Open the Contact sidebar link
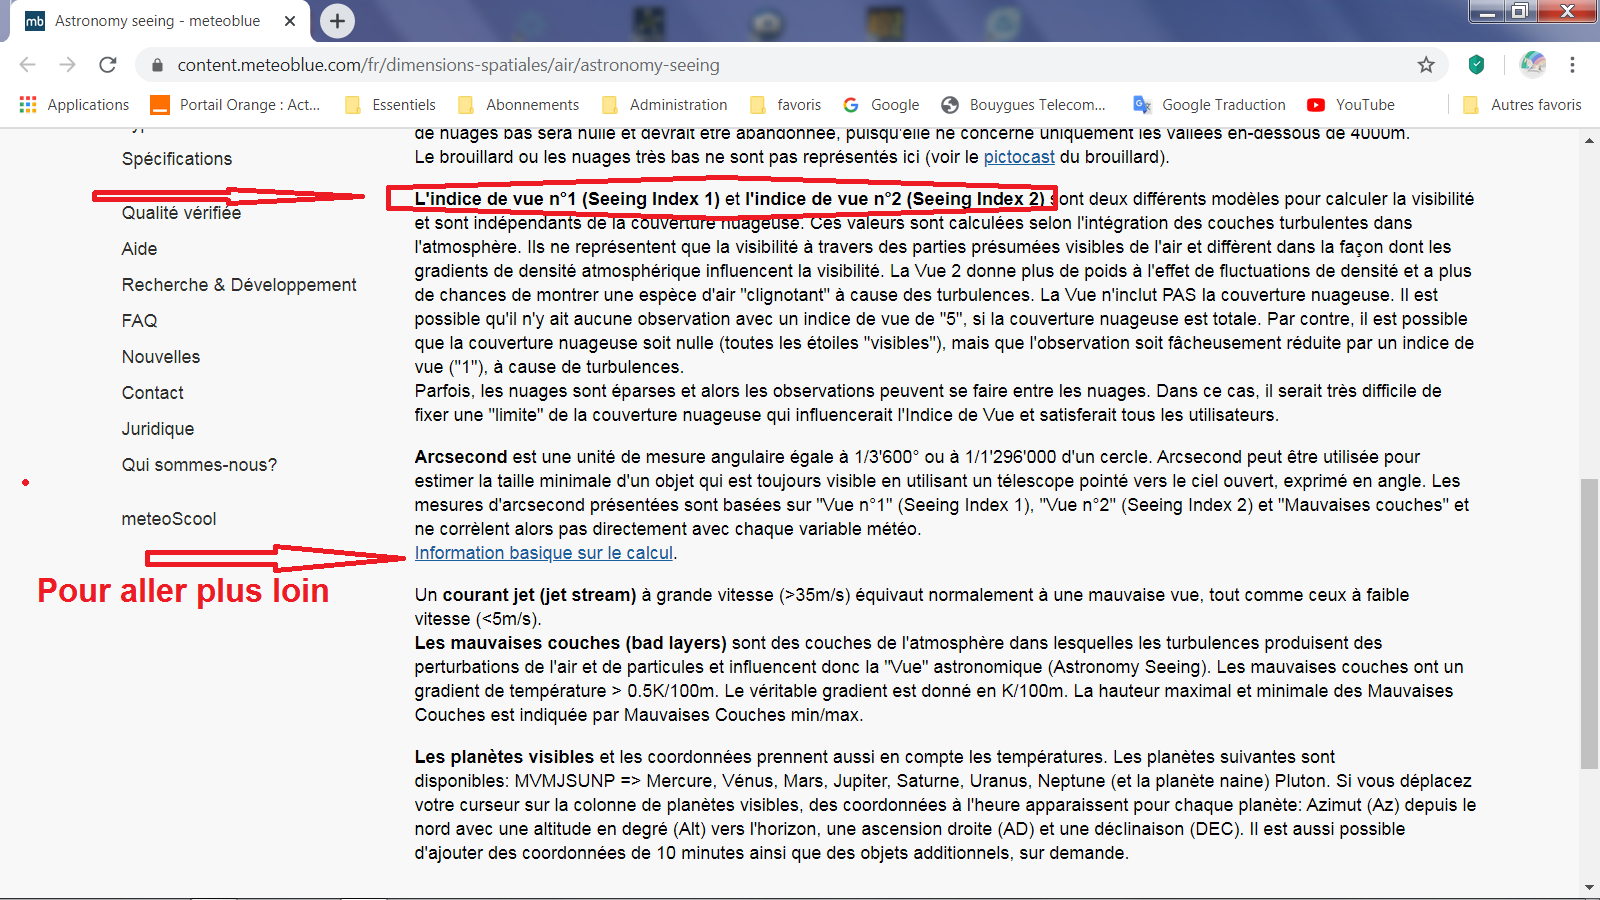Image resolution: width=1600 pixels, height=900 pixels. click(153, 393)
